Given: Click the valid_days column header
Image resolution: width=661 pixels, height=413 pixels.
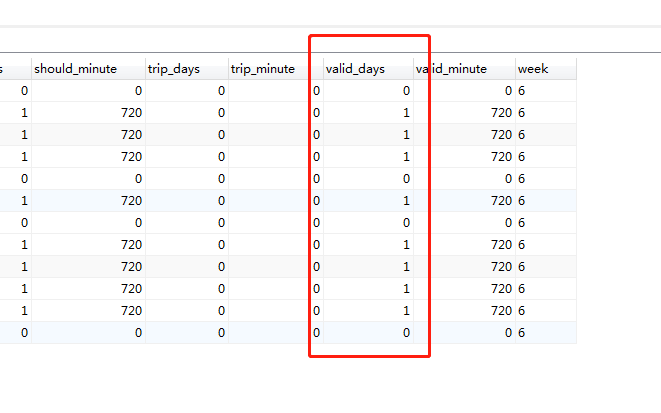Looking at the screenshot, I should click(368, 69).
